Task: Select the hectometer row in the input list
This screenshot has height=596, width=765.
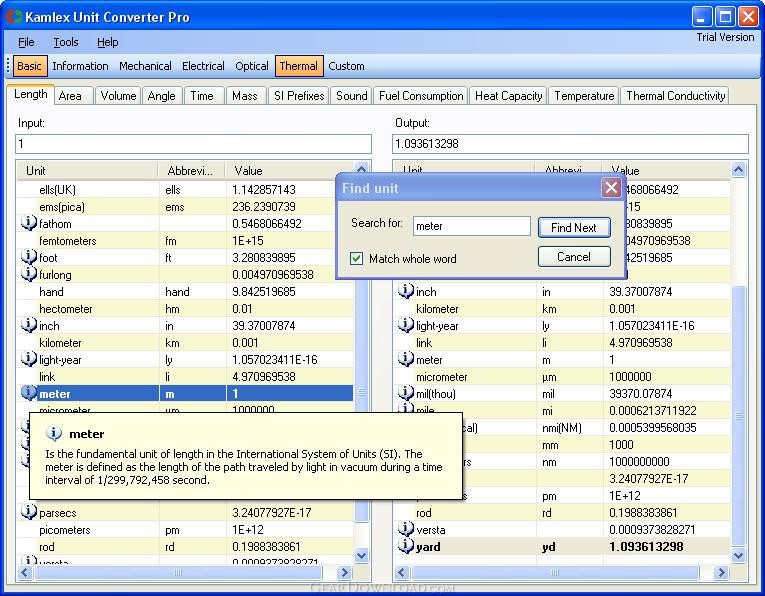Action: [x=185, y=308]
